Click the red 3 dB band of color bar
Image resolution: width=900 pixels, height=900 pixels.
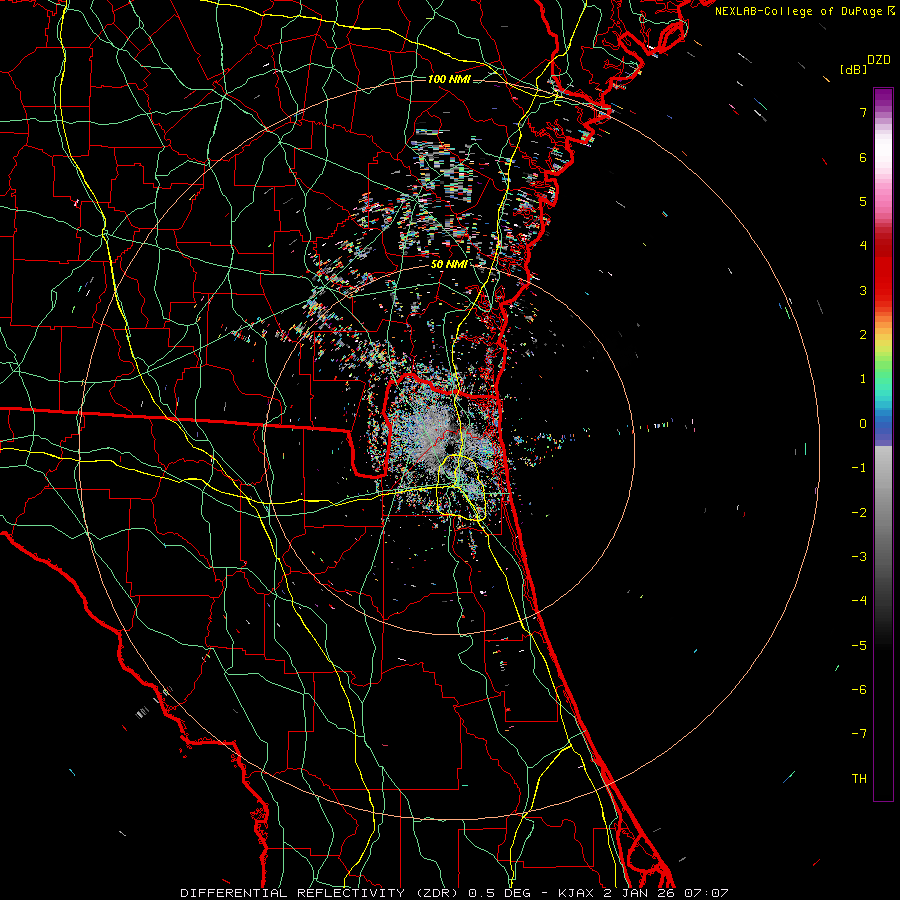coord(883,290)
